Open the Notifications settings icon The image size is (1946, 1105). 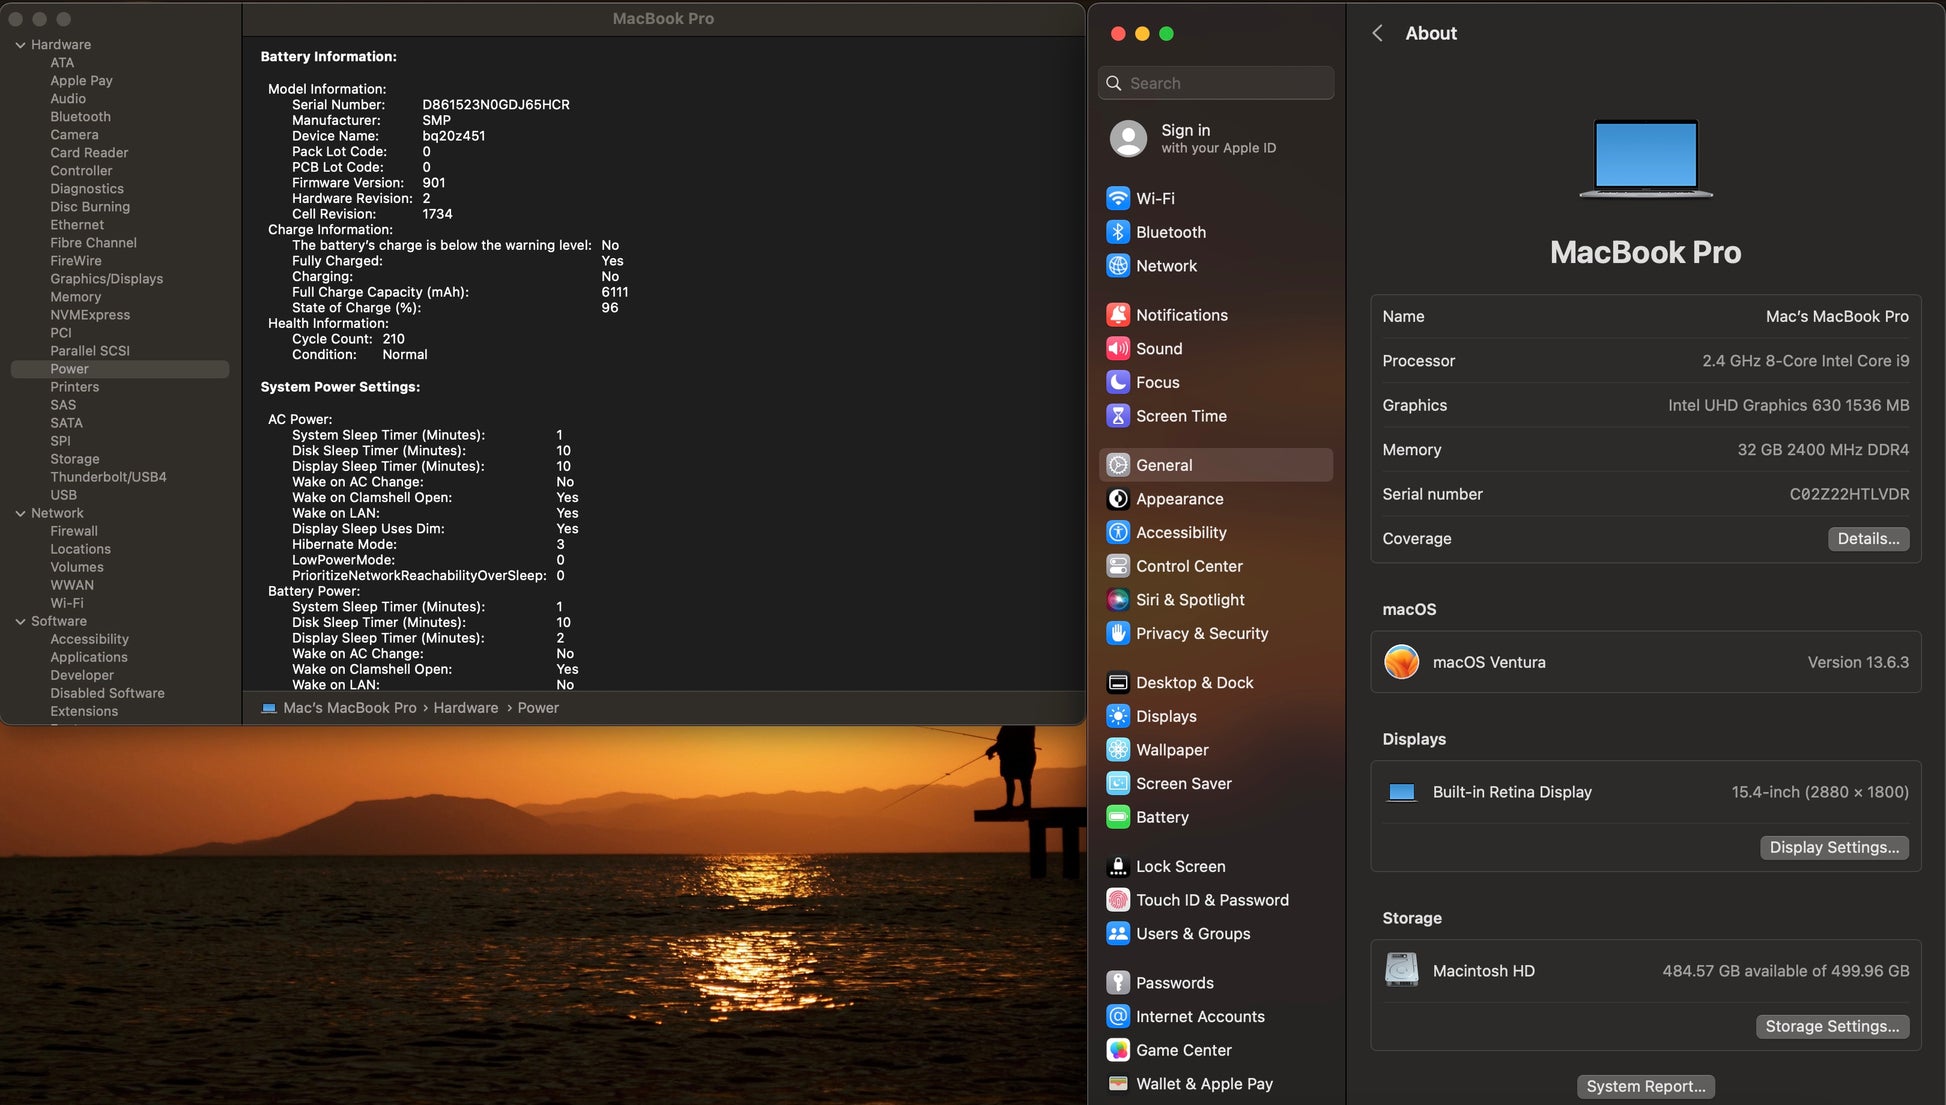[x=1118, y=315]
